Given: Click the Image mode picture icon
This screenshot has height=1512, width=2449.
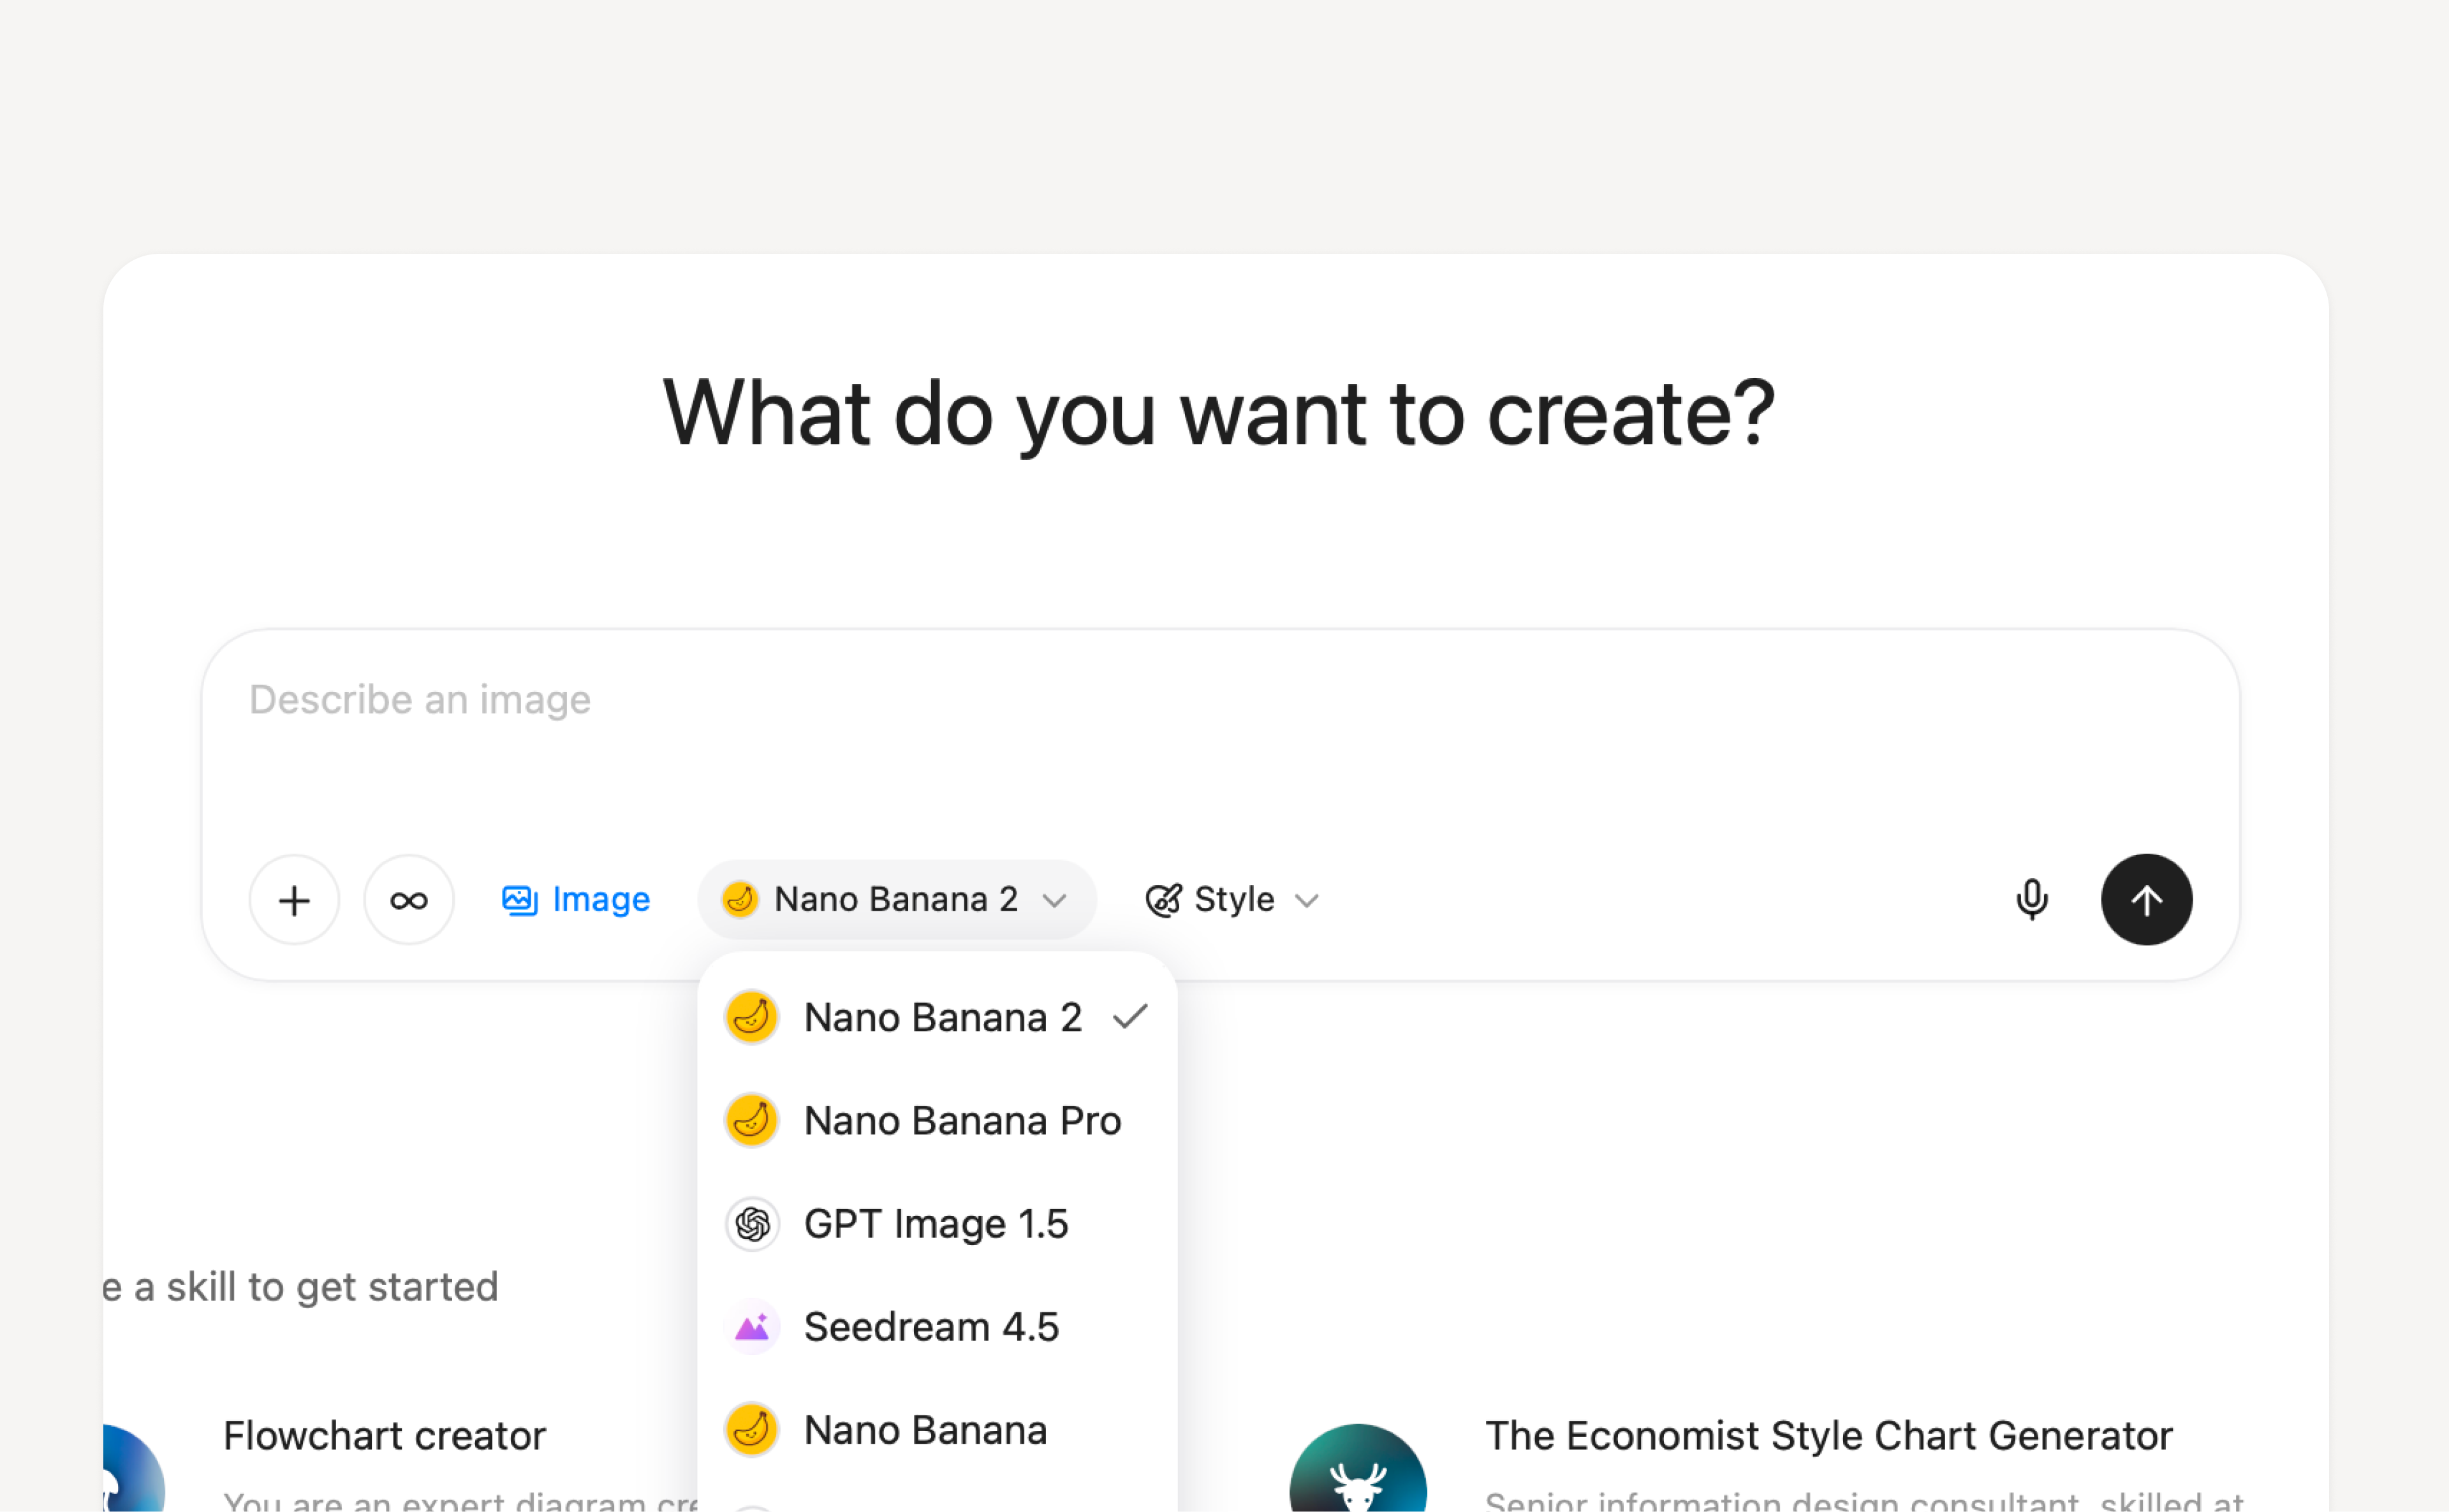Looking at the screenshot, I should [x=519, y=900].
